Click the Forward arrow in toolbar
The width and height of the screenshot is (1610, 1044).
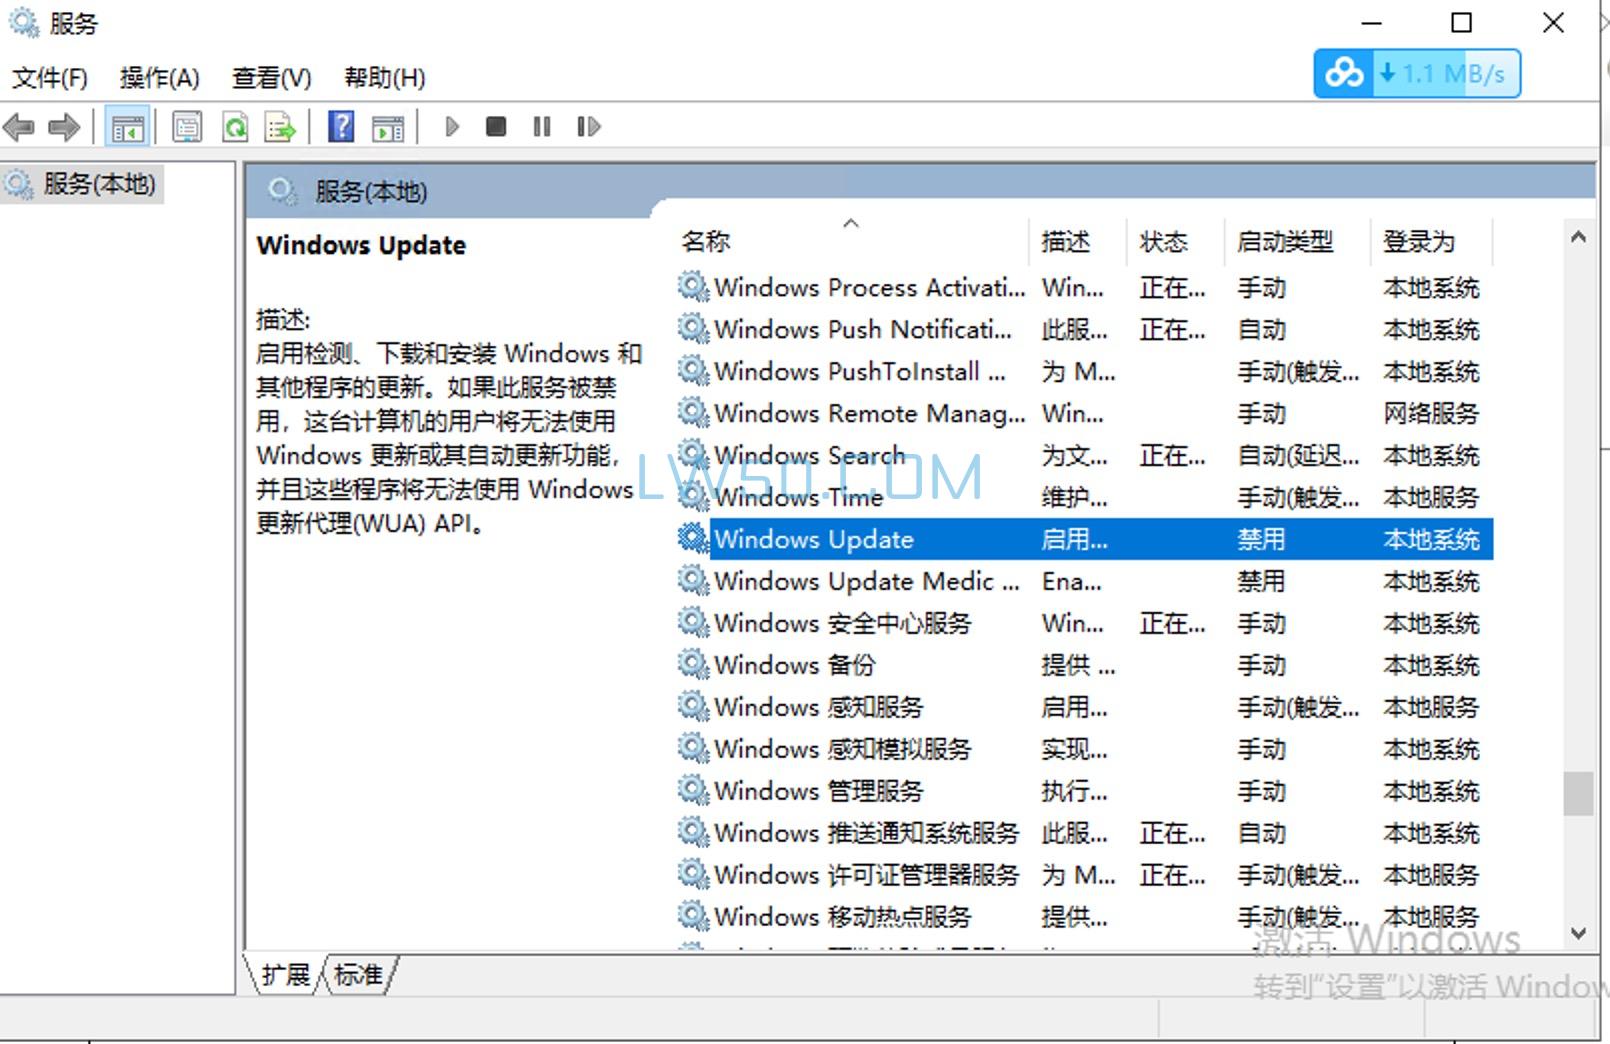[64, 127]
